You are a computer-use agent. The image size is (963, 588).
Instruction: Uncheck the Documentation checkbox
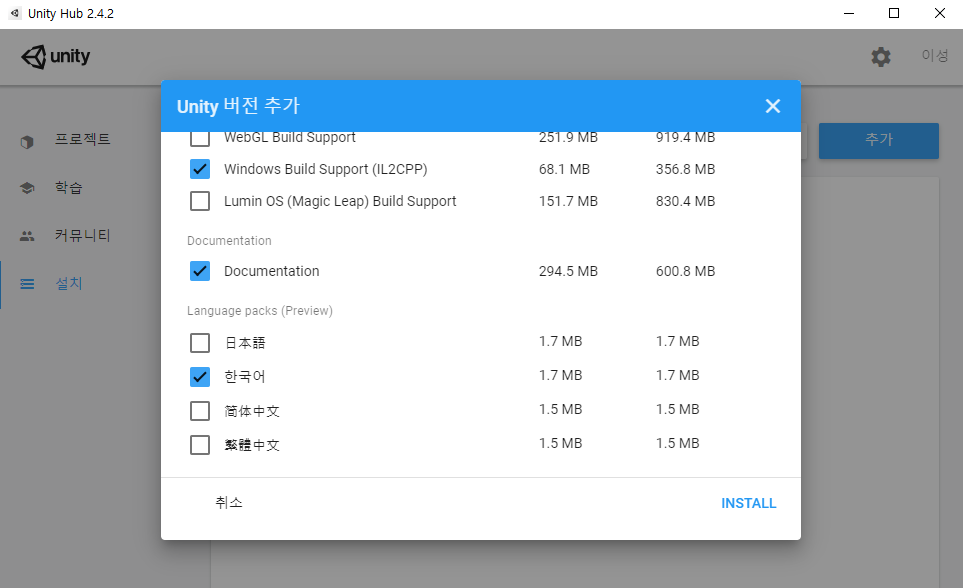pos(200,271)
